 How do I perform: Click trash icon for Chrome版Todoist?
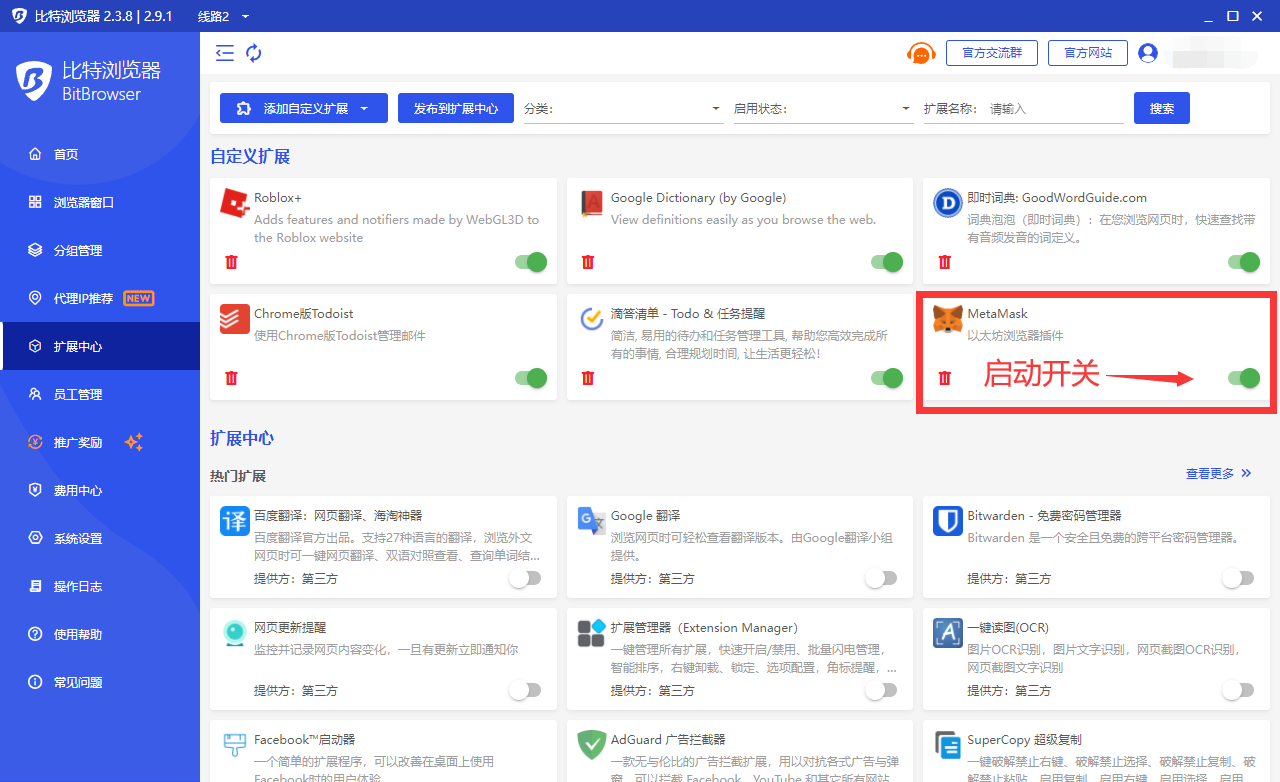click(232, 378)
